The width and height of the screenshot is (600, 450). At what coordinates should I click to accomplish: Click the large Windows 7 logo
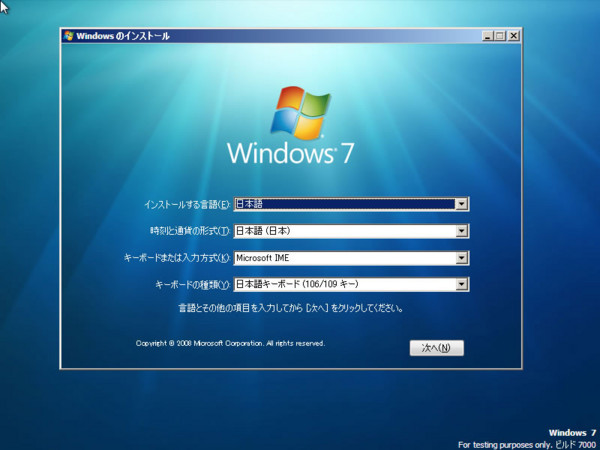pyautogui.click(x=291, y=125)
